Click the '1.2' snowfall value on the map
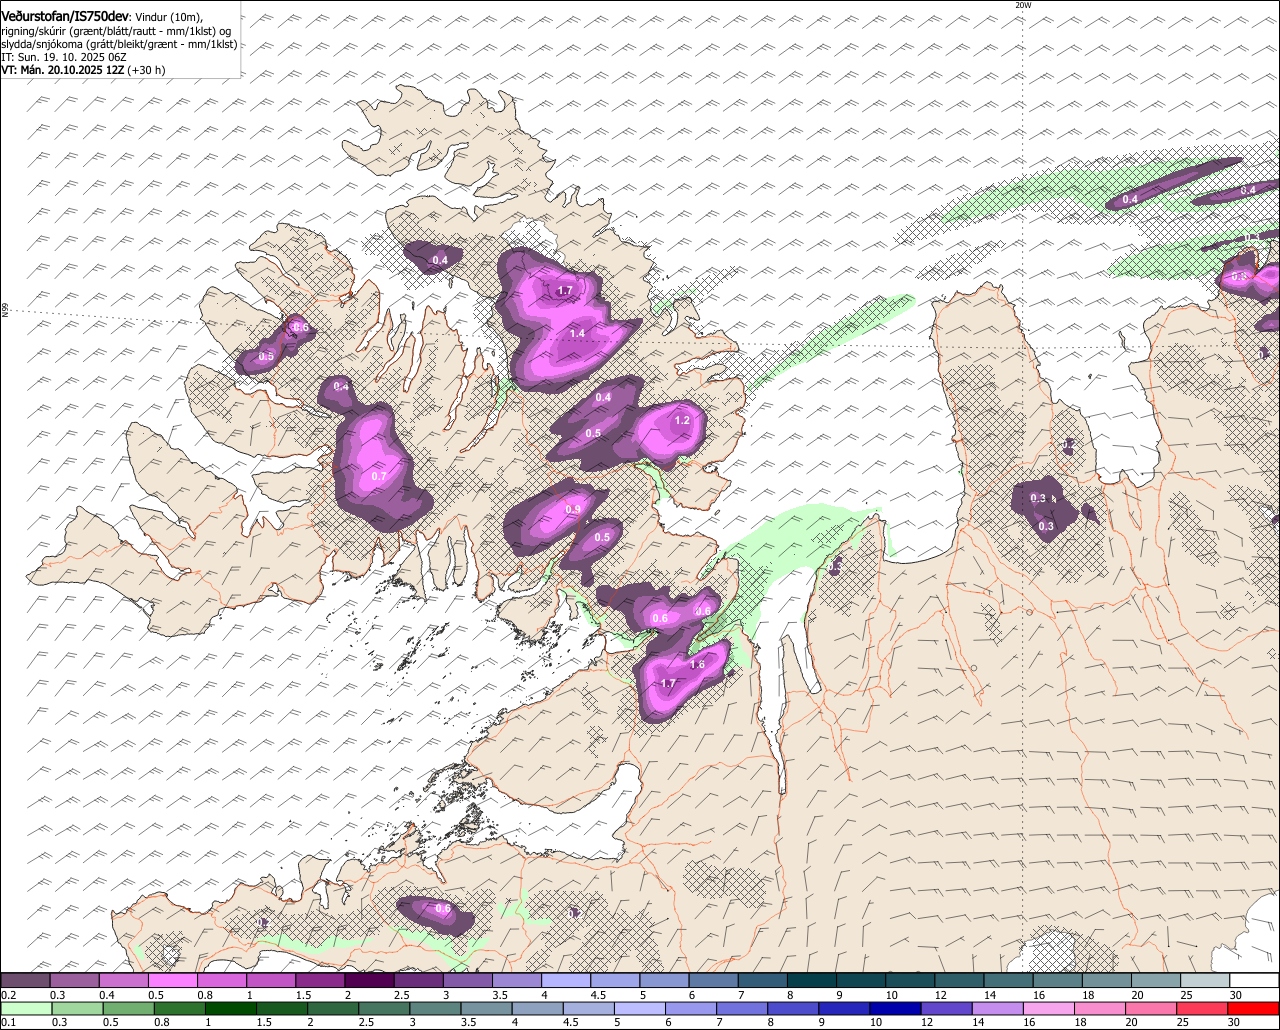 click(682, 421)
